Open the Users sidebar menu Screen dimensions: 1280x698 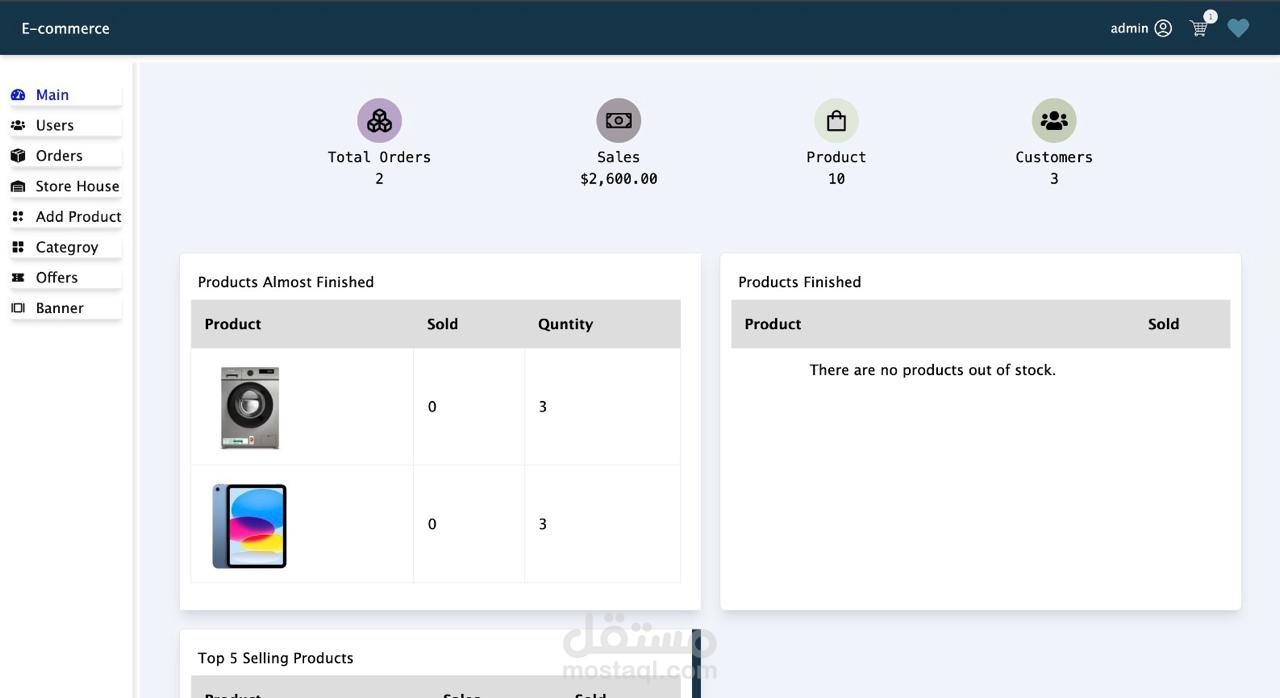point(55,126)
